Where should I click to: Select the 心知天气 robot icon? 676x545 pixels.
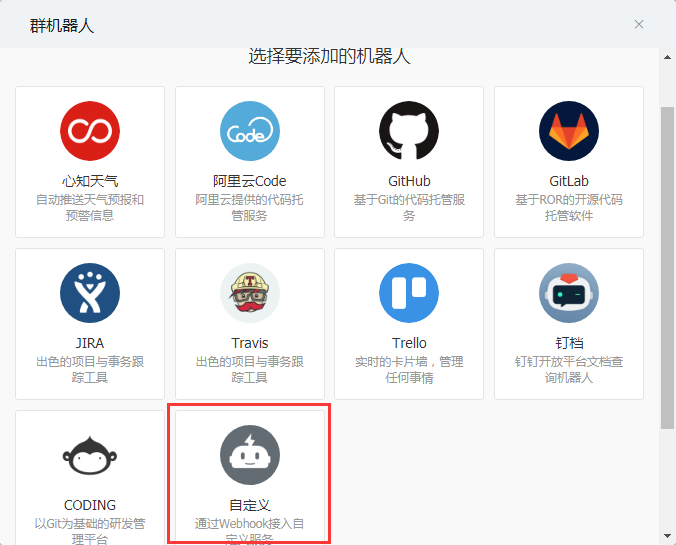(90, 131)
